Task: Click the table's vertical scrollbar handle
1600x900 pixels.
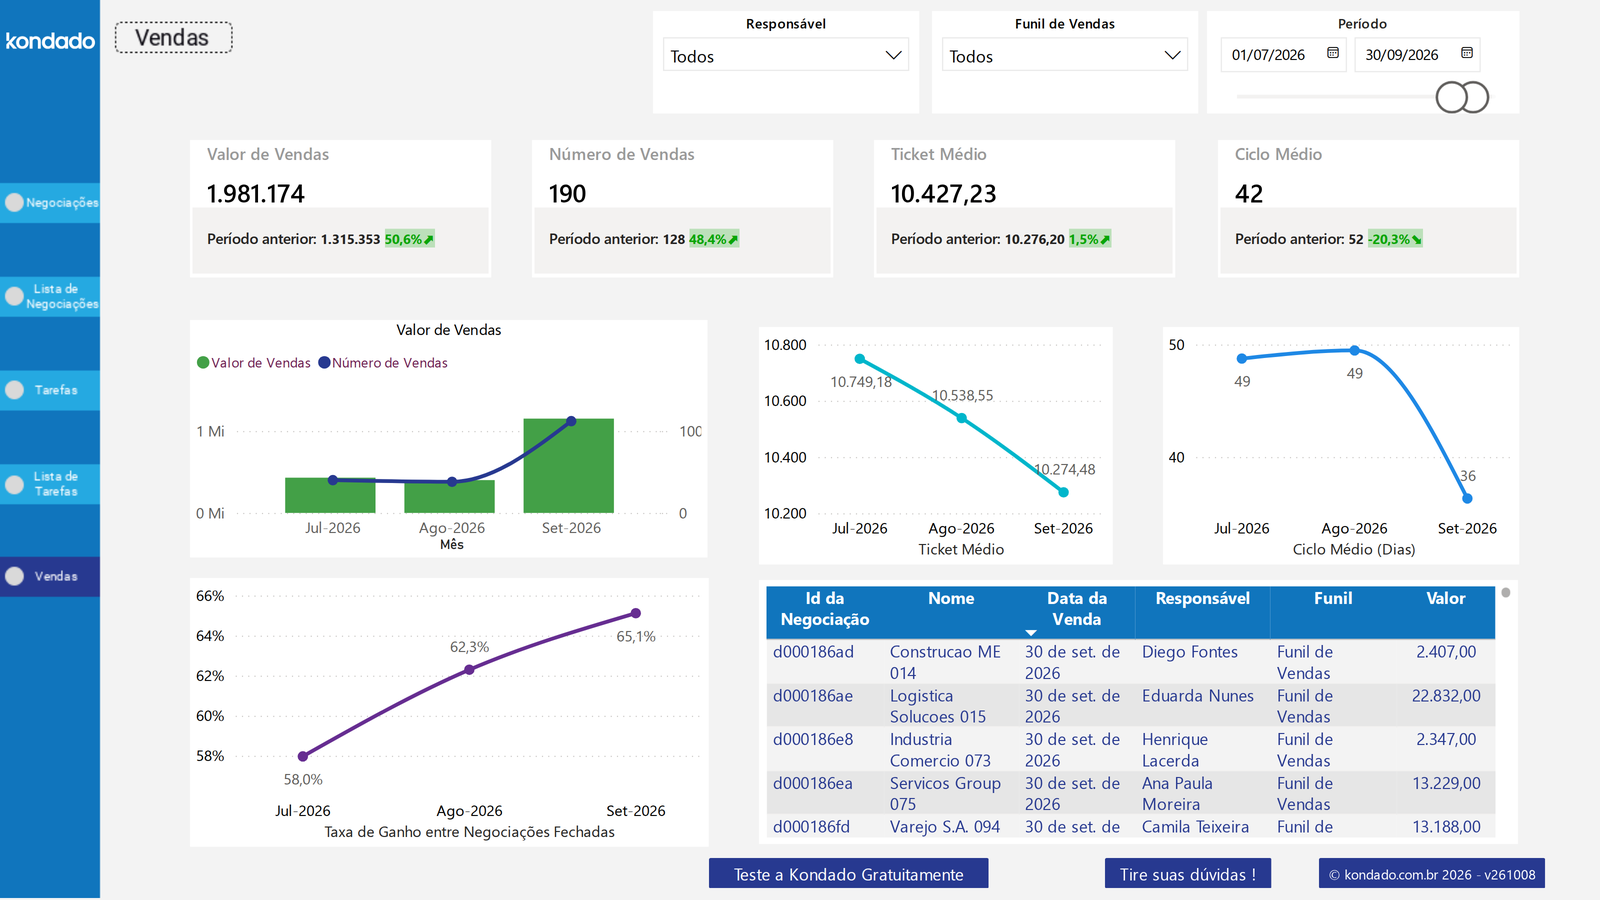Action: coord(1506,593)
